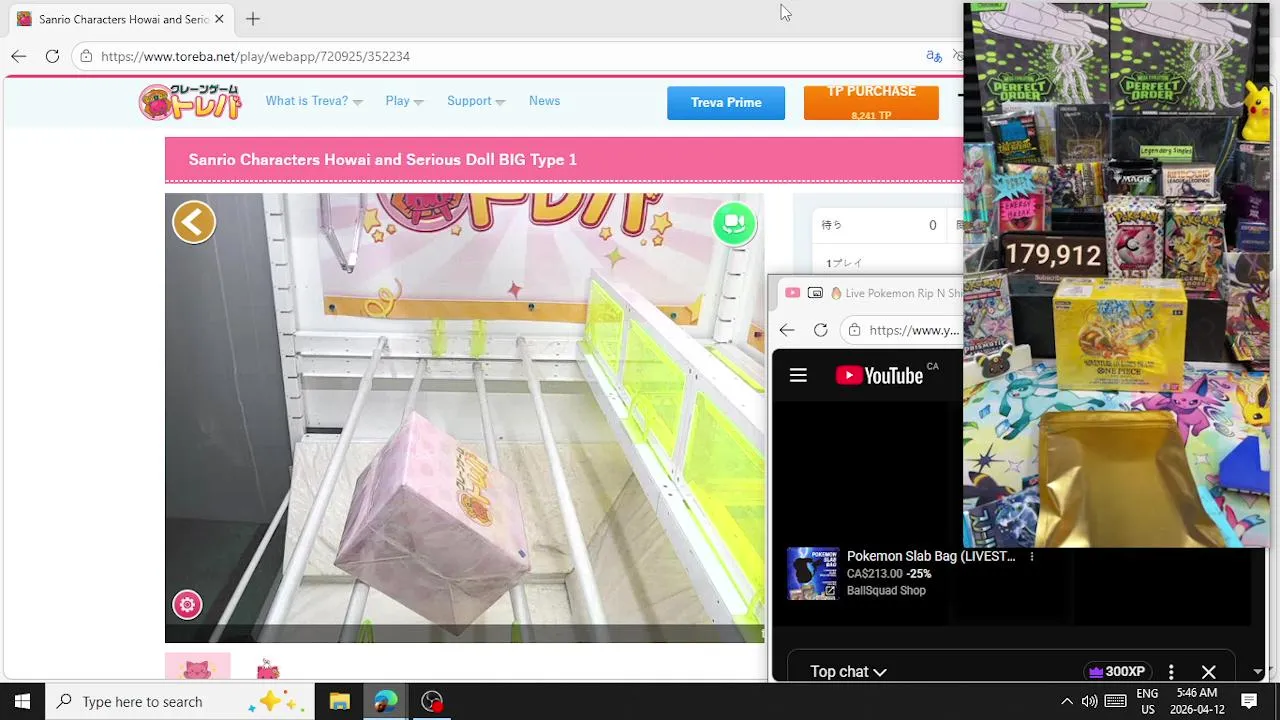This screenshot has height=720, width=1280.
Task: Click the Treva Prime button
Action: point(726,103)
